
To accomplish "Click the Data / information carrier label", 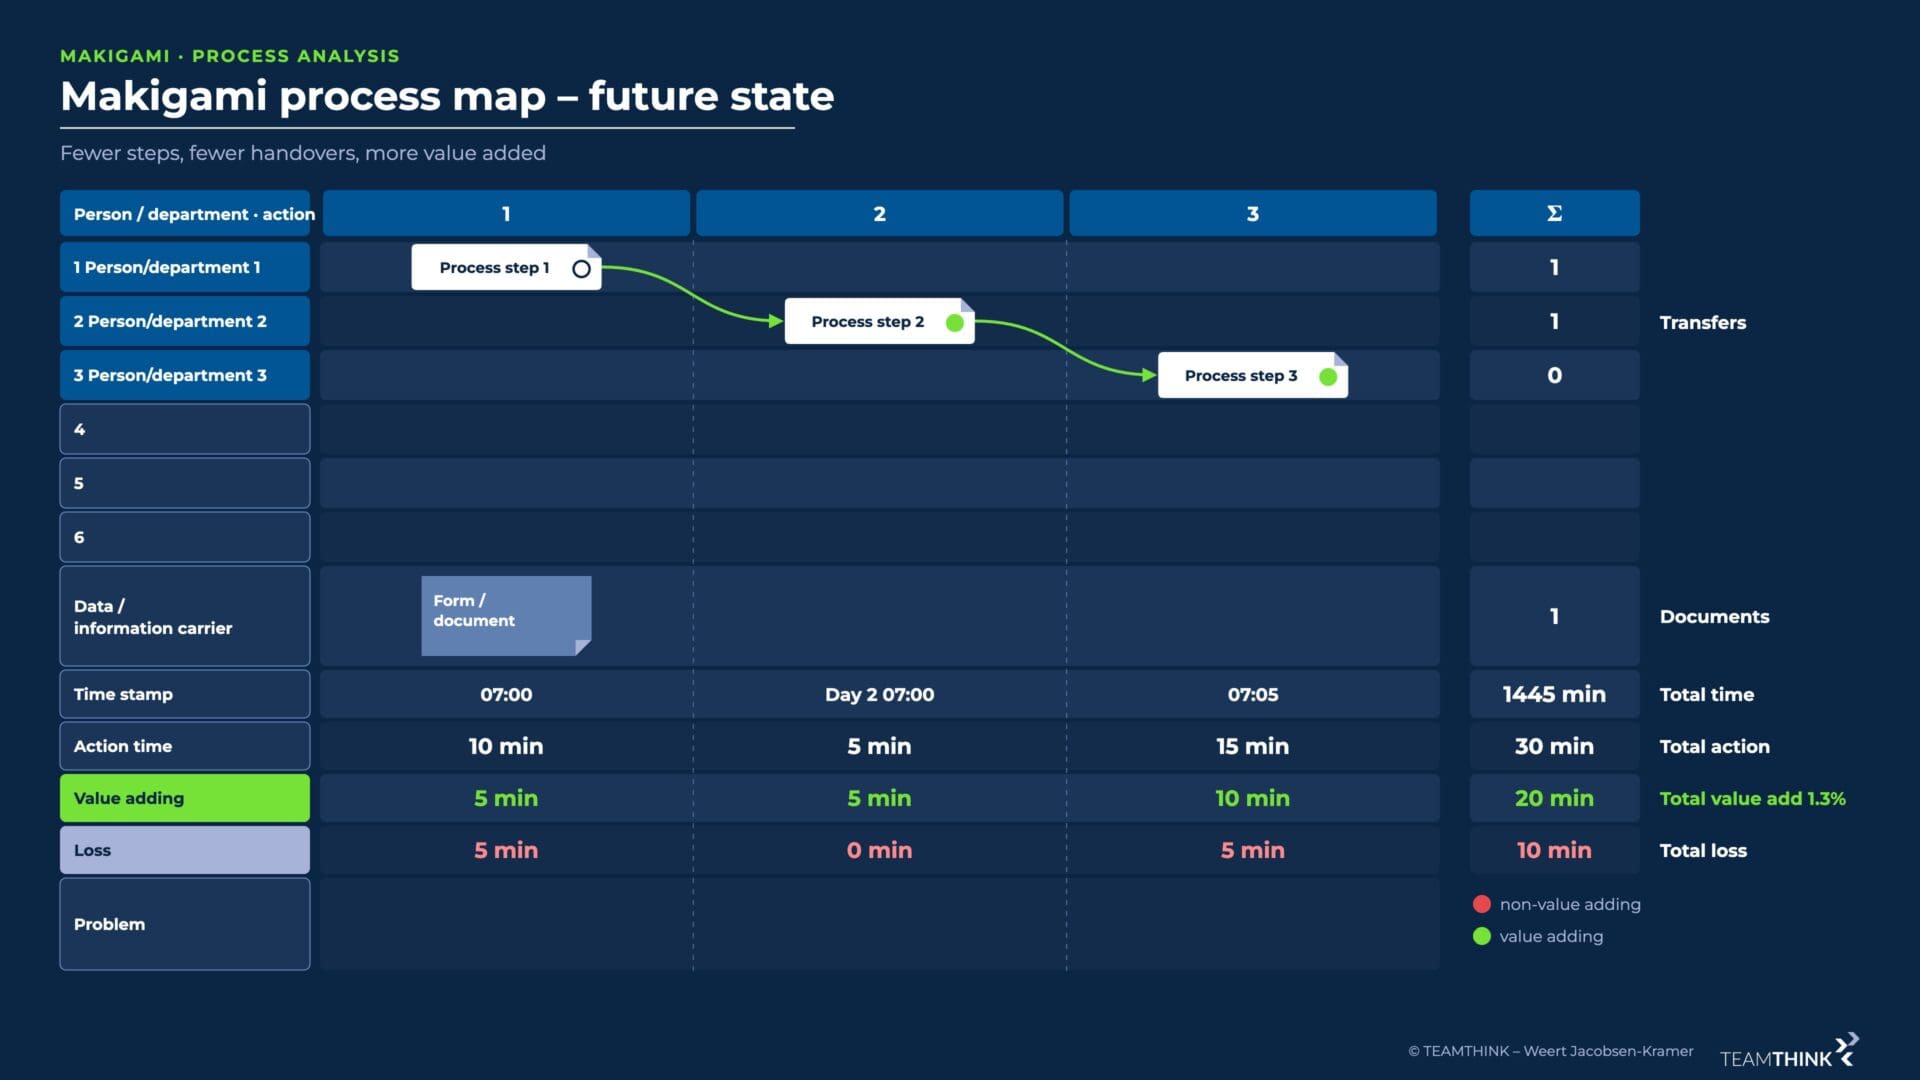I will (185, 616).
